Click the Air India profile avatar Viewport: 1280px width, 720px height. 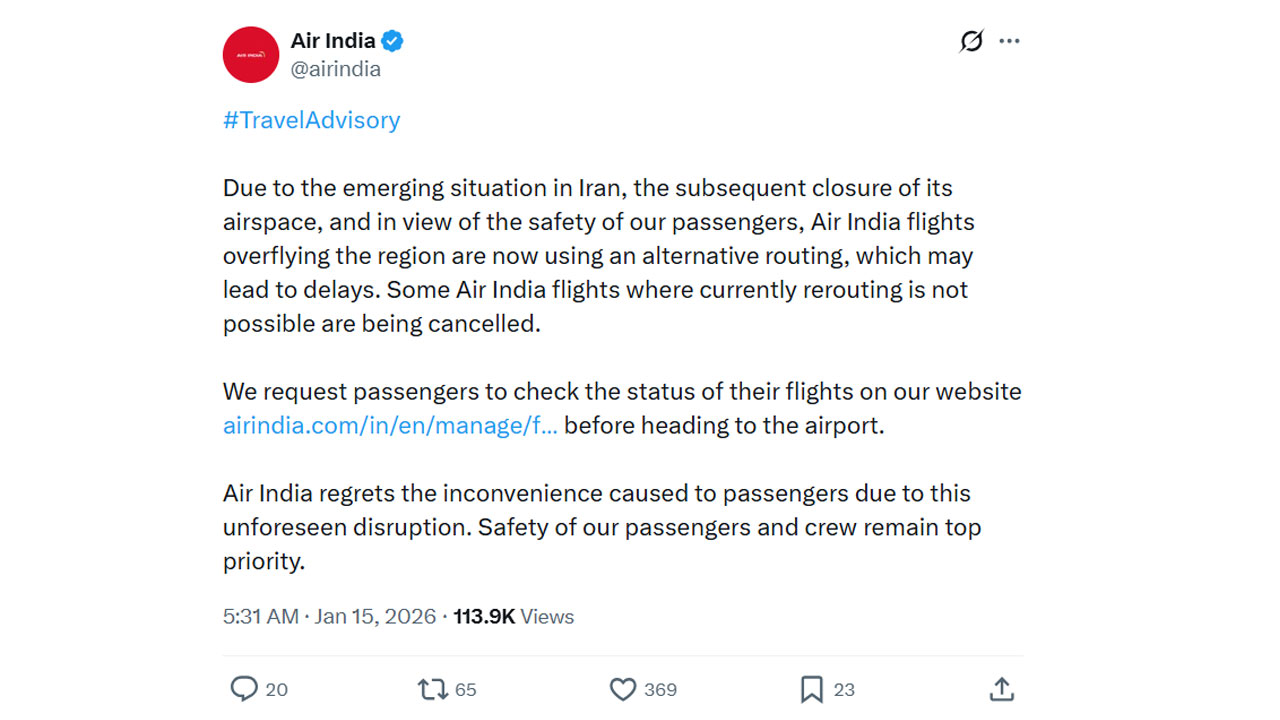250,55
